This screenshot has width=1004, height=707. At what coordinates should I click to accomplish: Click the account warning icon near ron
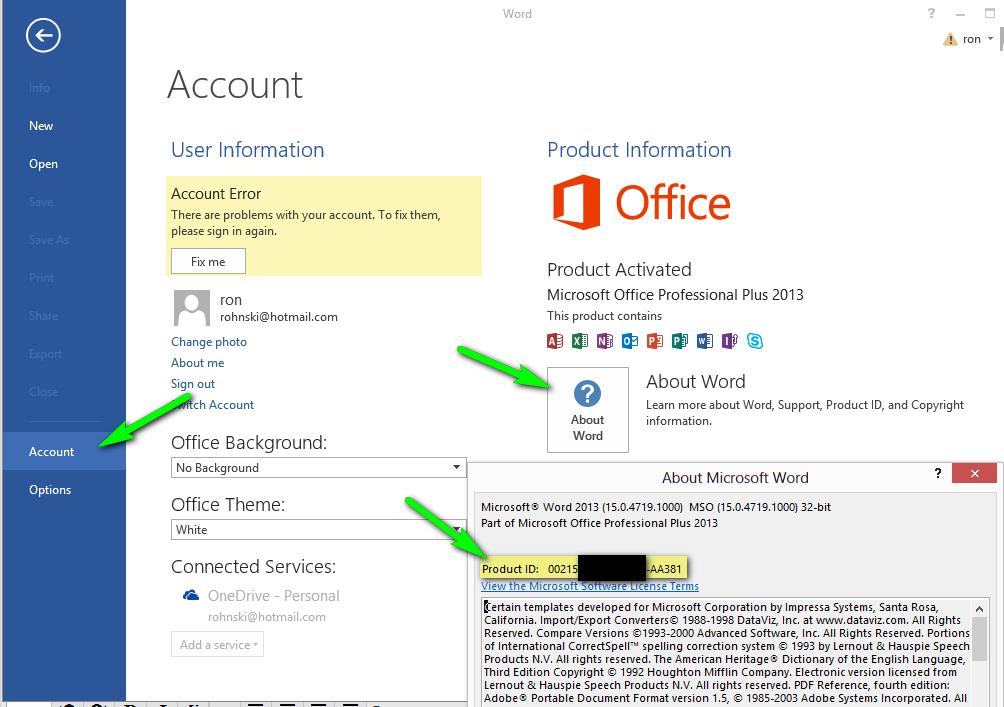(x=950, y=40)
